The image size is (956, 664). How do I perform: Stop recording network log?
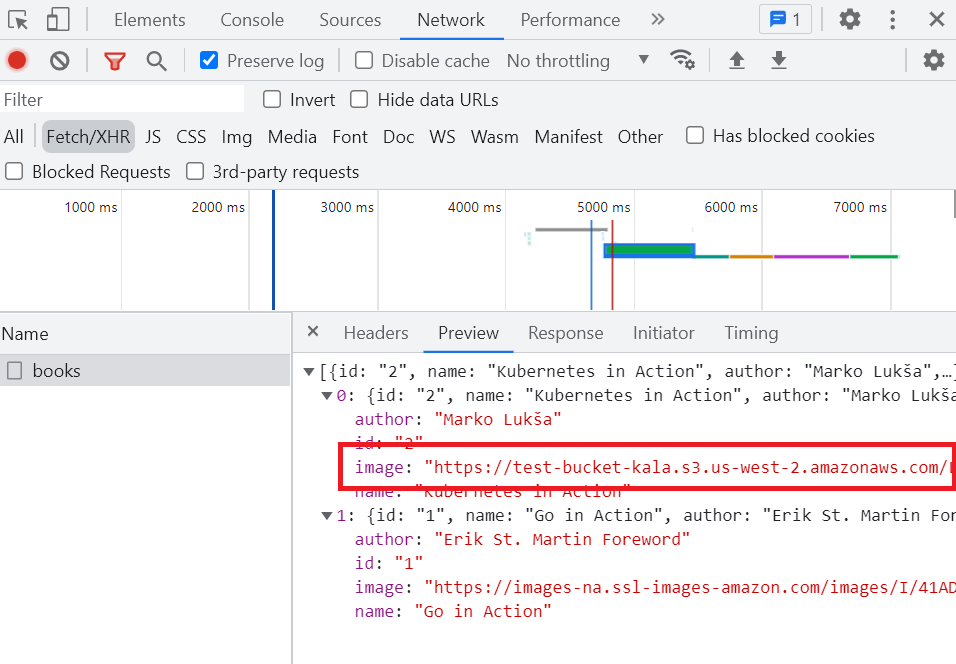17,61
